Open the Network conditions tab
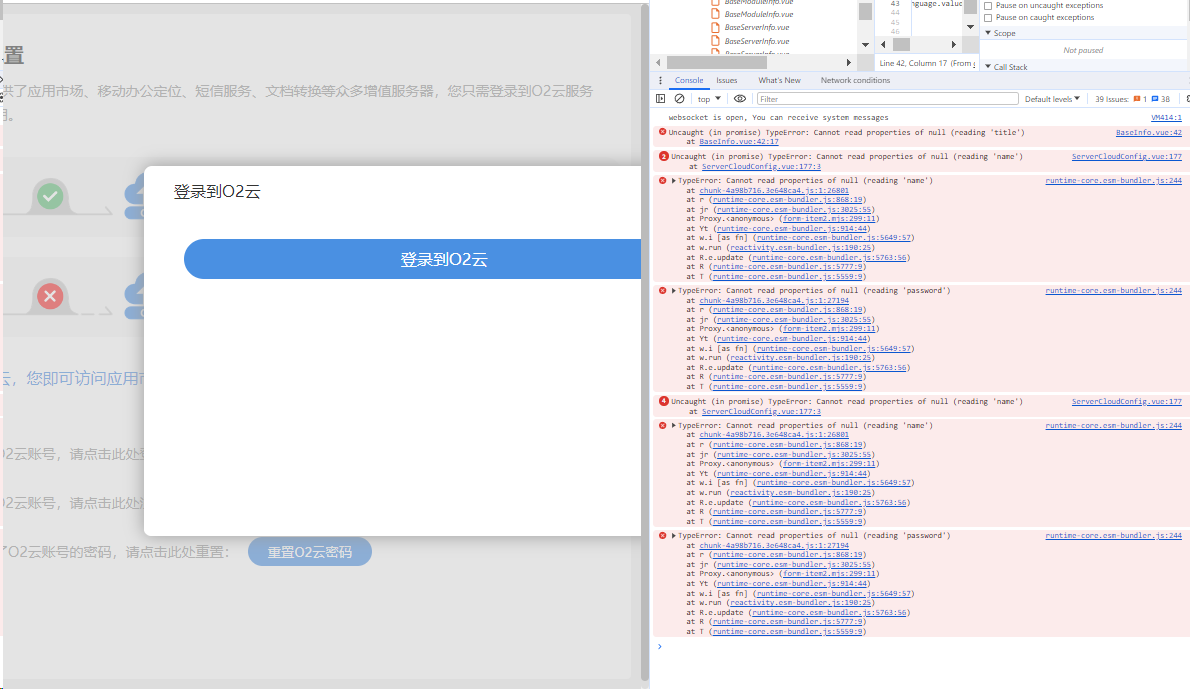Viewport: 1190px width, 689px height. tap(855, 80)
